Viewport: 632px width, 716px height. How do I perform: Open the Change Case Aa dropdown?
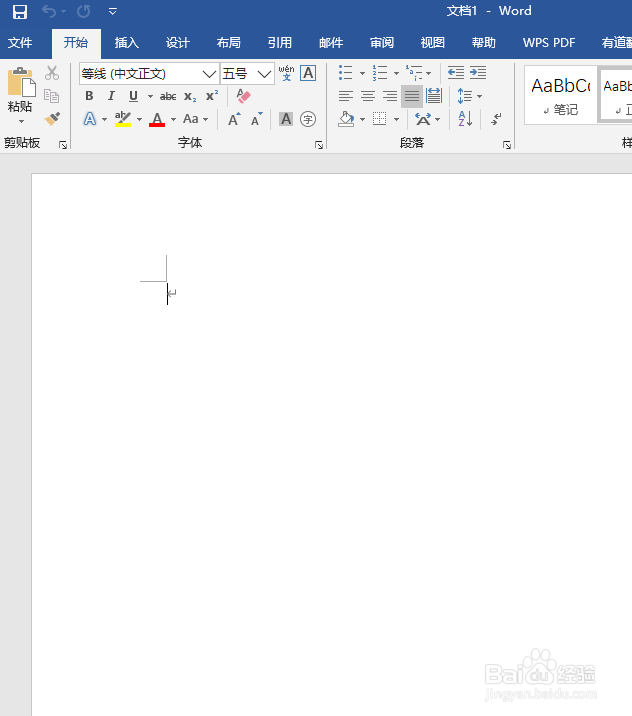click(x=195, y=119)
